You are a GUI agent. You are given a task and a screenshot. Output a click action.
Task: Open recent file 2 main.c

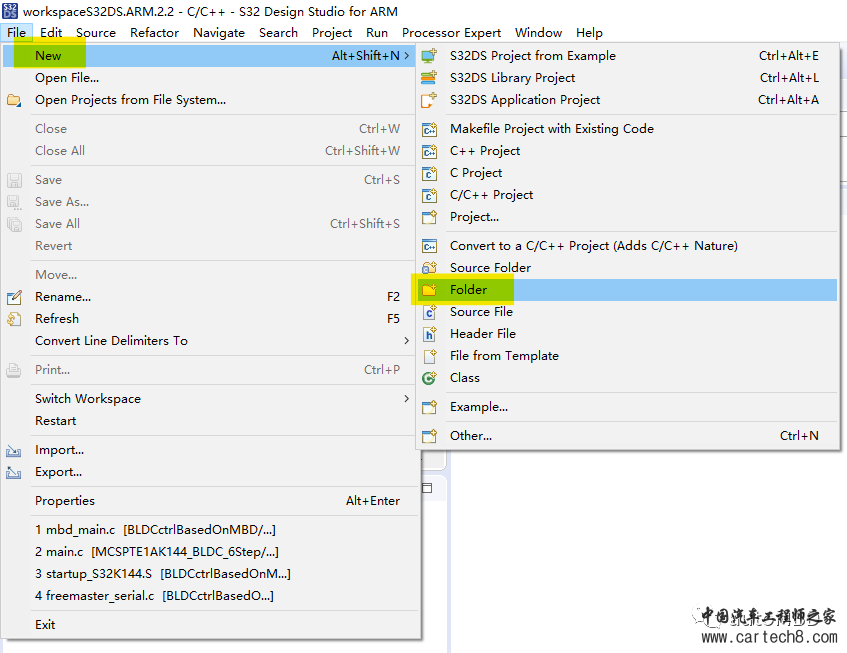click(211, 552)
